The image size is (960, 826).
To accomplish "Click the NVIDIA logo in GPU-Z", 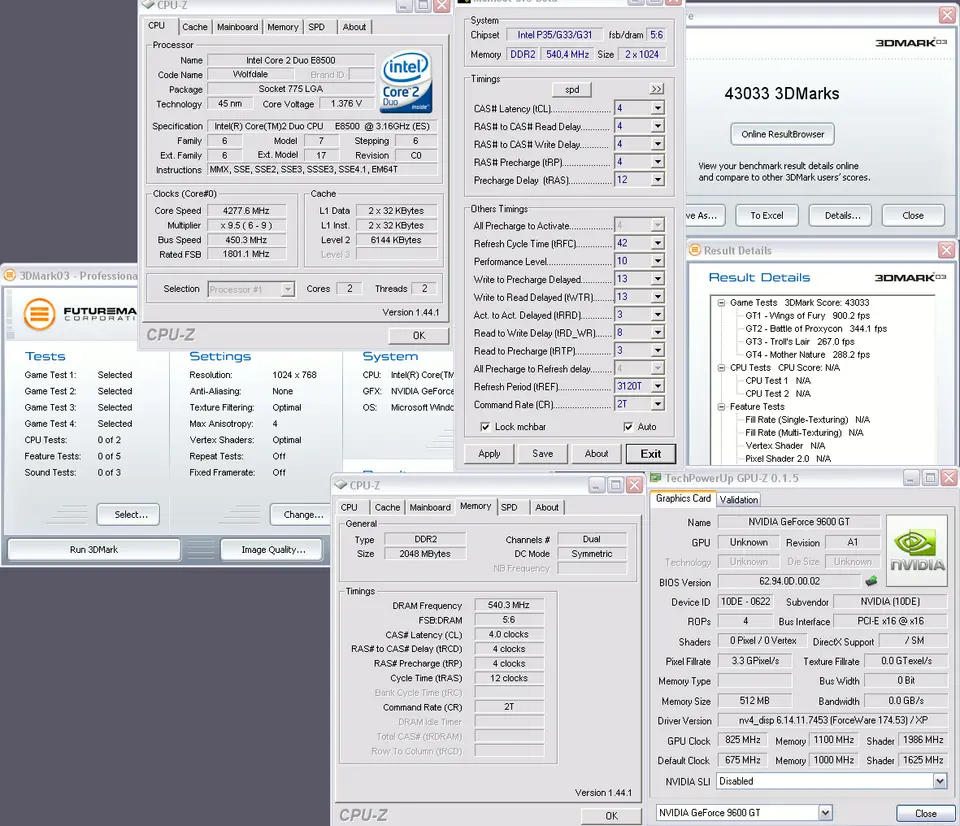I will 918,552.
